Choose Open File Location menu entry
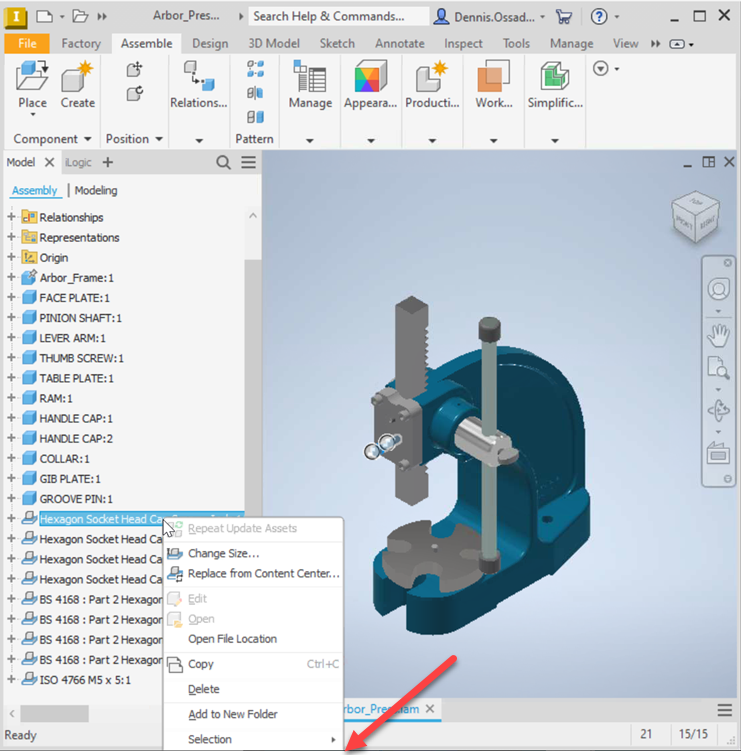 tap(253, 639)
